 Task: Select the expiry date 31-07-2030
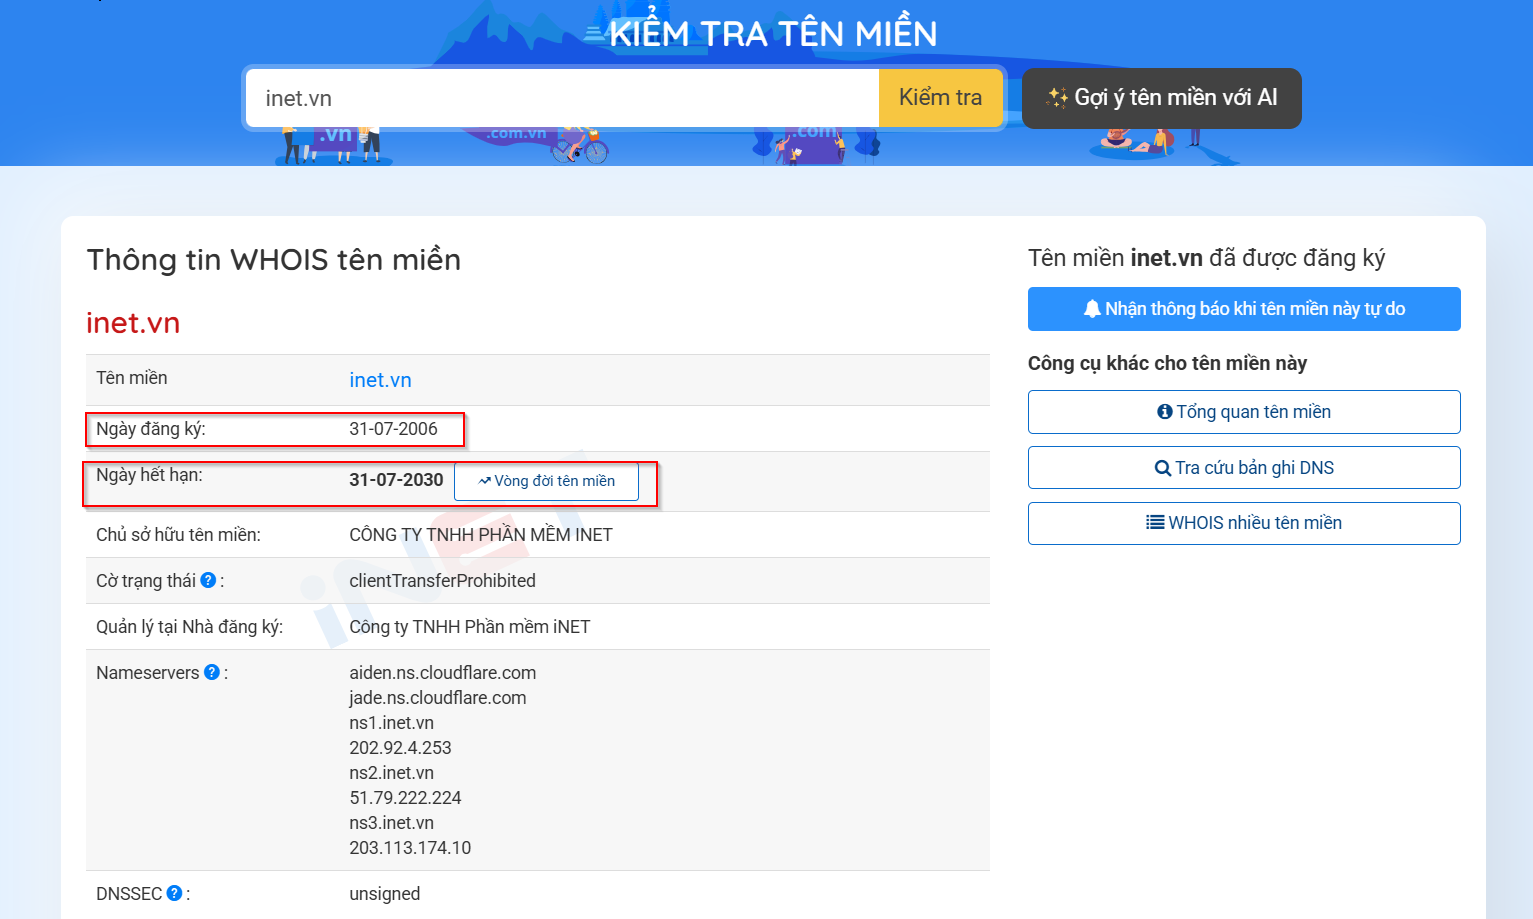[x=396, y=480]
